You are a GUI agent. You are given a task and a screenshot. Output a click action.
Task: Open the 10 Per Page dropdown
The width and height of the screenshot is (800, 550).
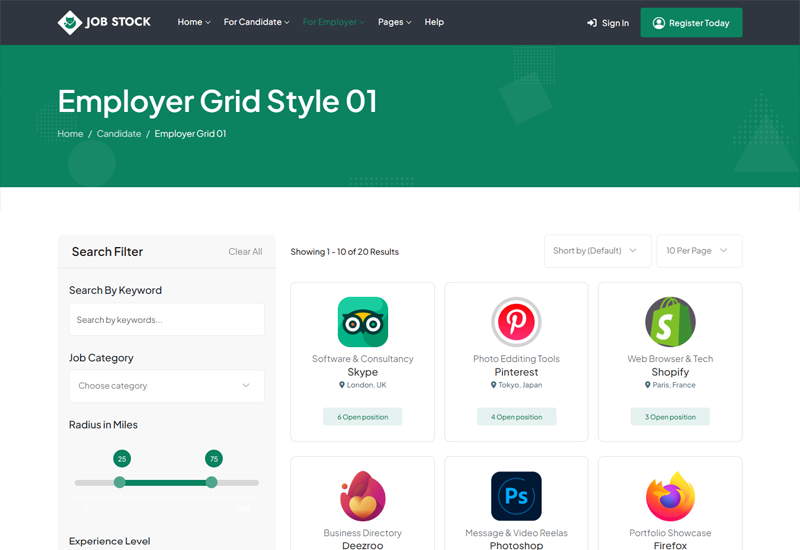pyautogui.click(x=699, y=251)
